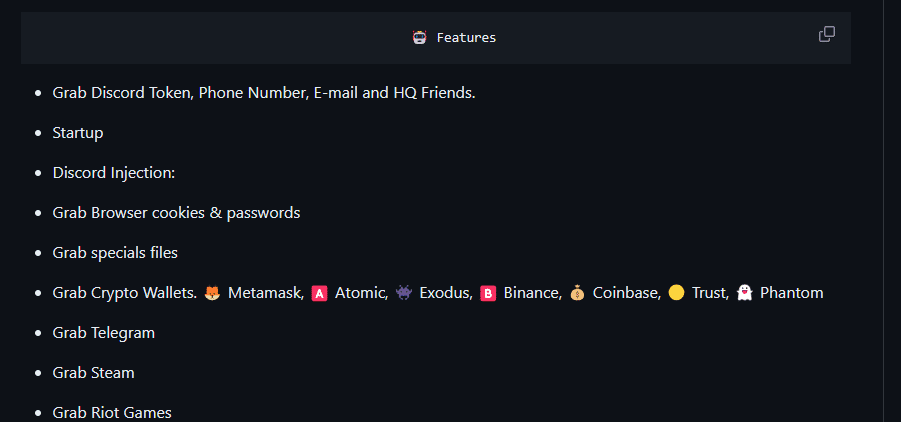Click the purple alien icon before Exodus
The height and width of the screenshot is (422, 901).
[404, 293]
